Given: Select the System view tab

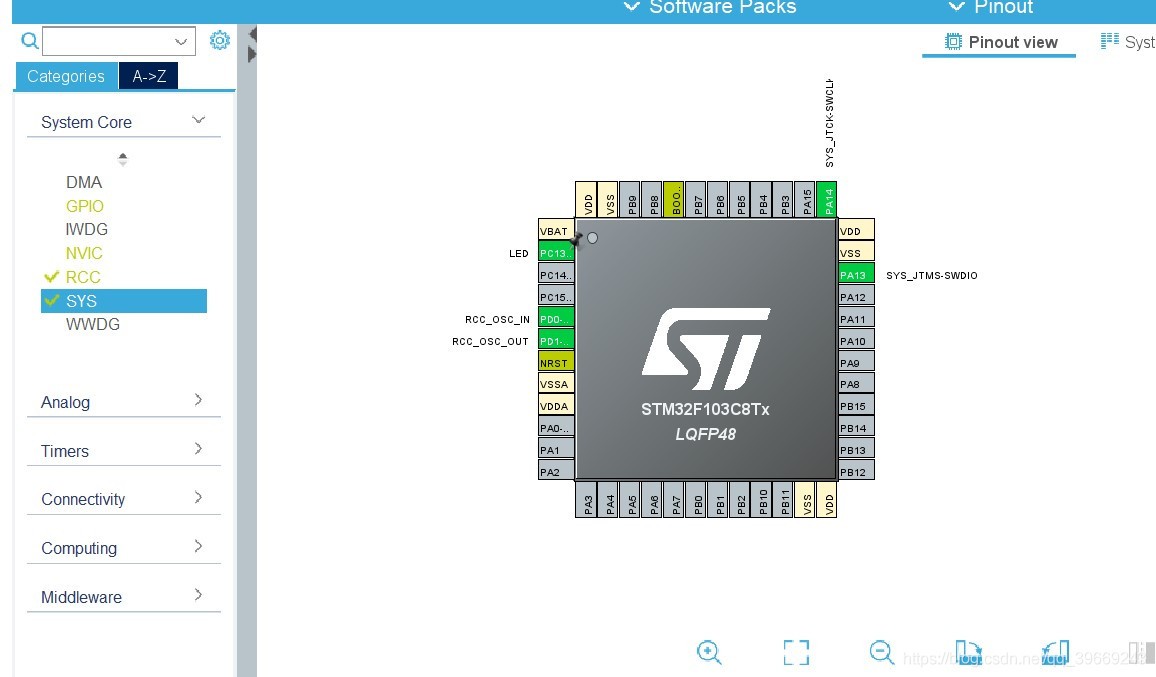Looking at the screenshot, I should tap(1127, 42).
